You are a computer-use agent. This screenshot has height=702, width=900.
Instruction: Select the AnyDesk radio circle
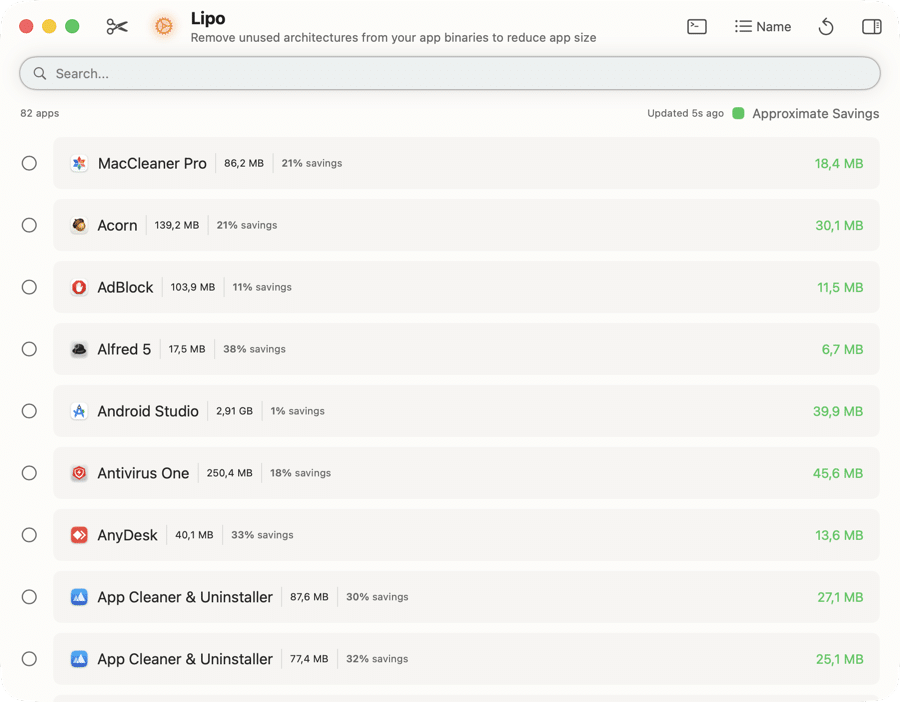(x=29, y=535)
